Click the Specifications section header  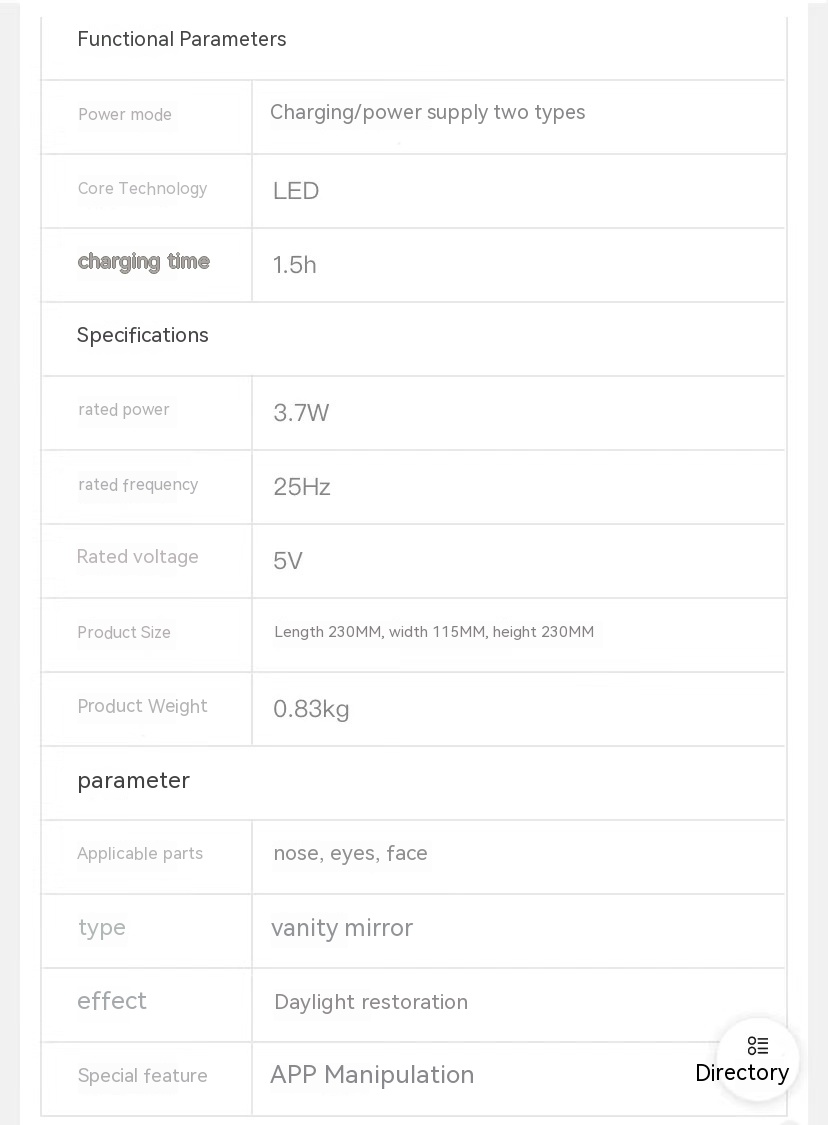(143, 335)
